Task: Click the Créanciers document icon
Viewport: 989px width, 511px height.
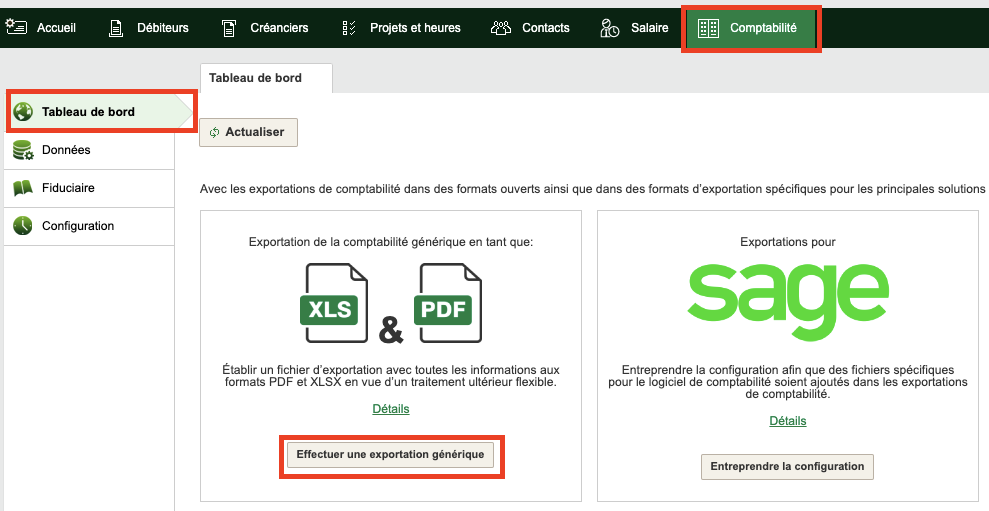Action: pos(229,28)
